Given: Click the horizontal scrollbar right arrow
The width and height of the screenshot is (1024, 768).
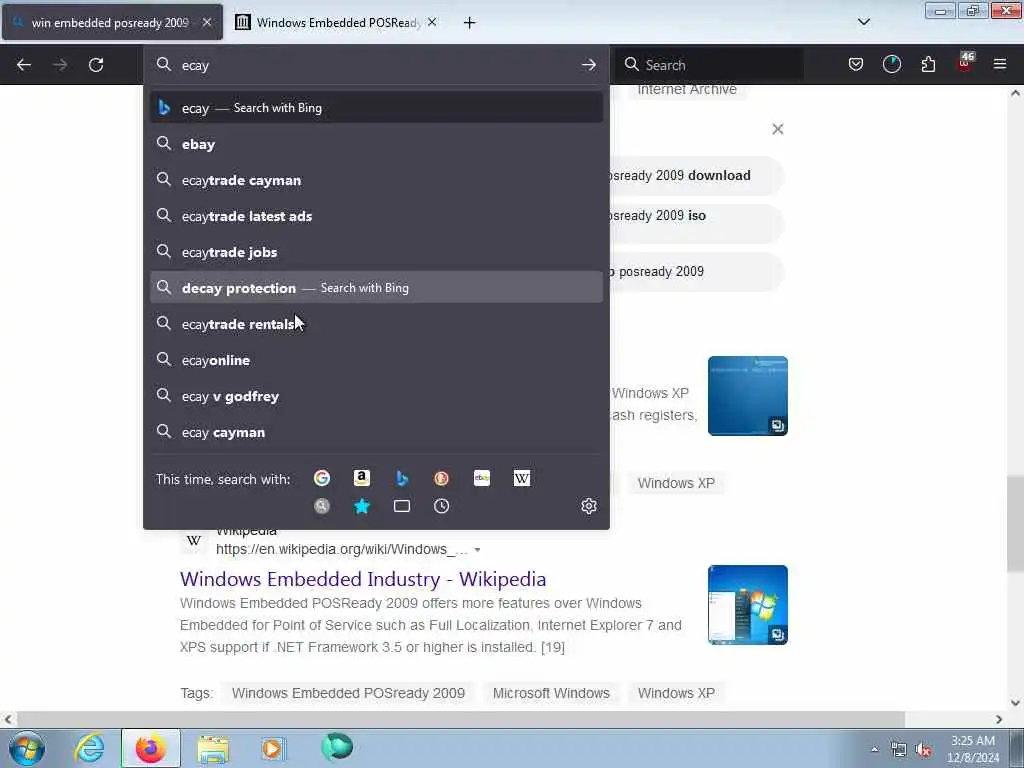Looking at the screenshot, I should tap(999, 720).
